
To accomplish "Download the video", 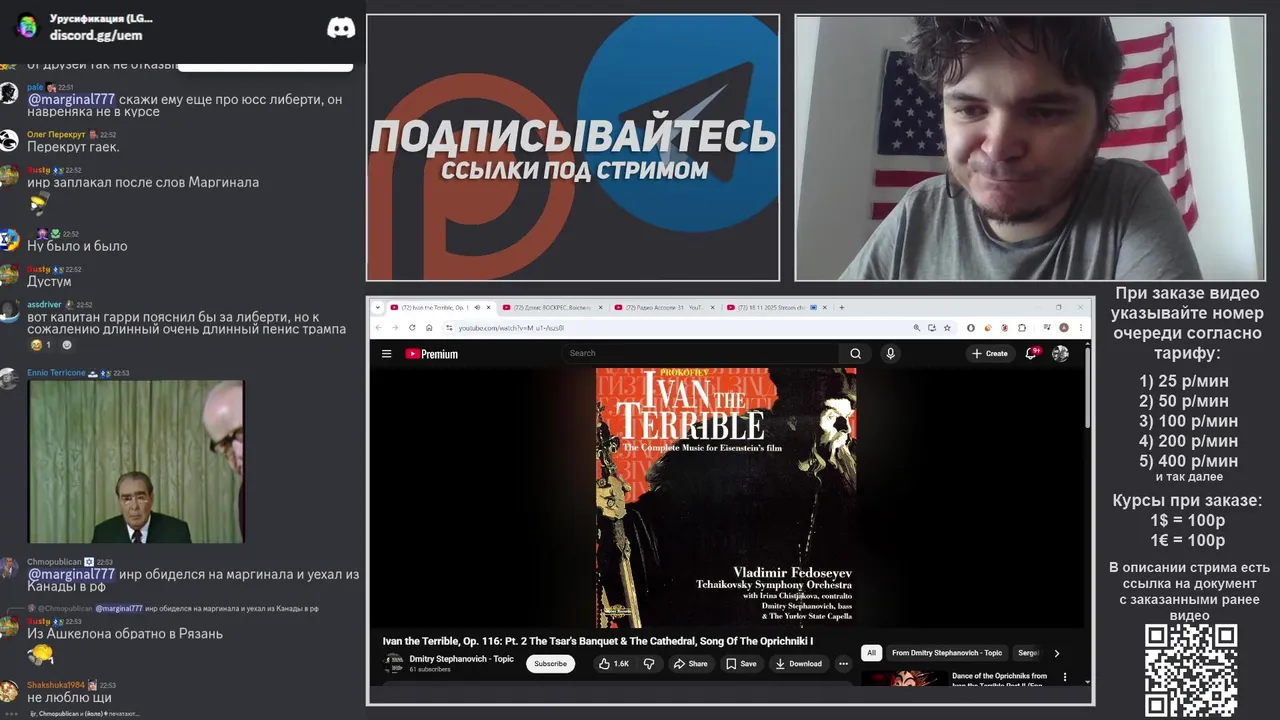I will pos(798,664).
